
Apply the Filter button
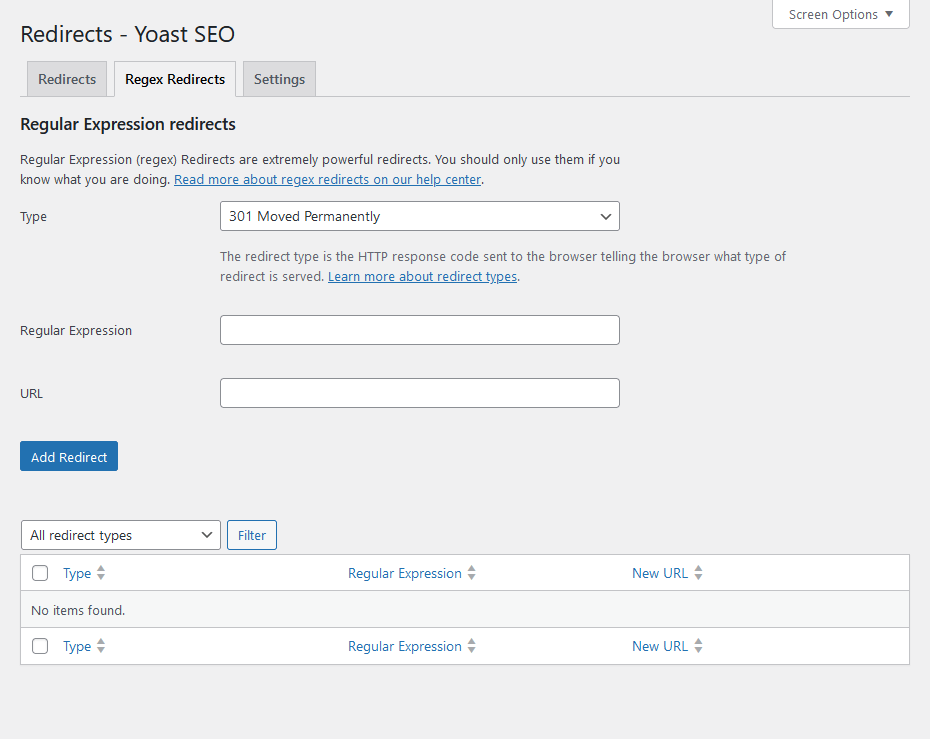click(251, 535)
